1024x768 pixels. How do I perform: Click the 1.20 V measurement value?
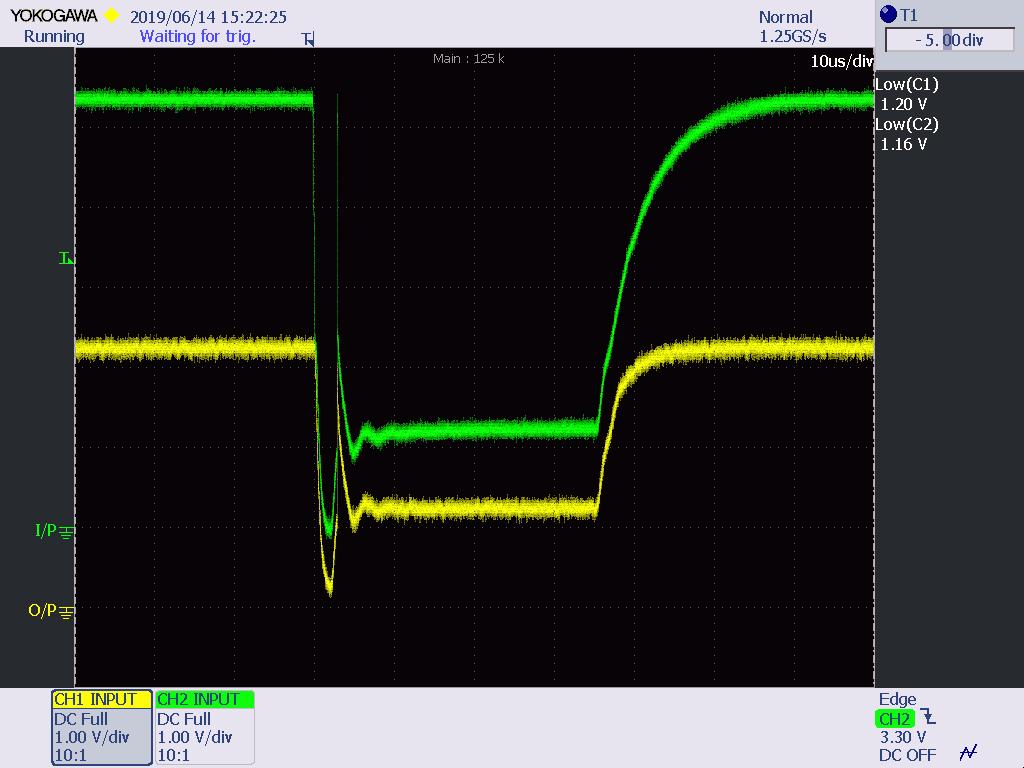[x=904, y=104]
